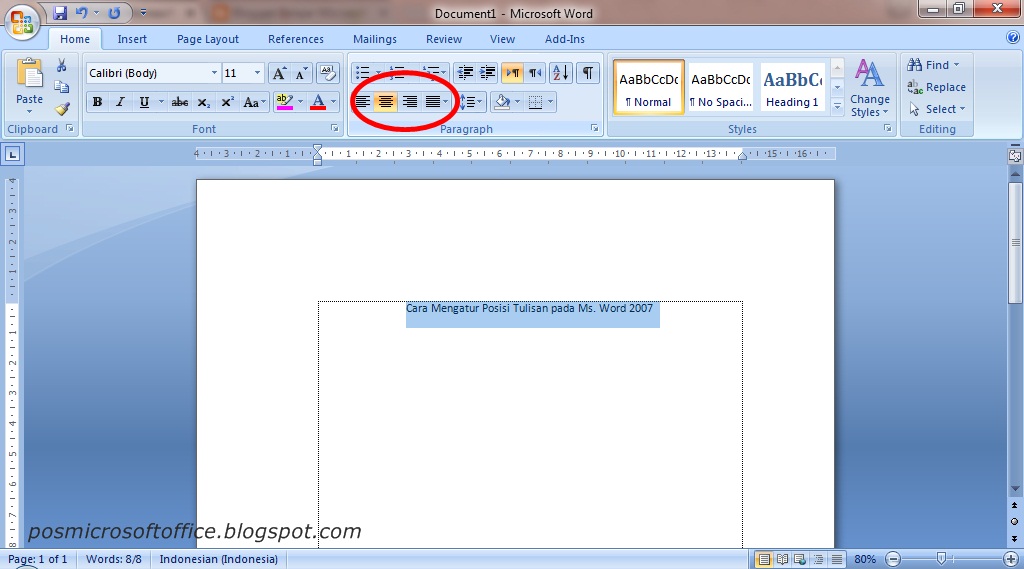Toggle bold formatting
This screenshot has height=569, width=1024.
click(97, 102)
